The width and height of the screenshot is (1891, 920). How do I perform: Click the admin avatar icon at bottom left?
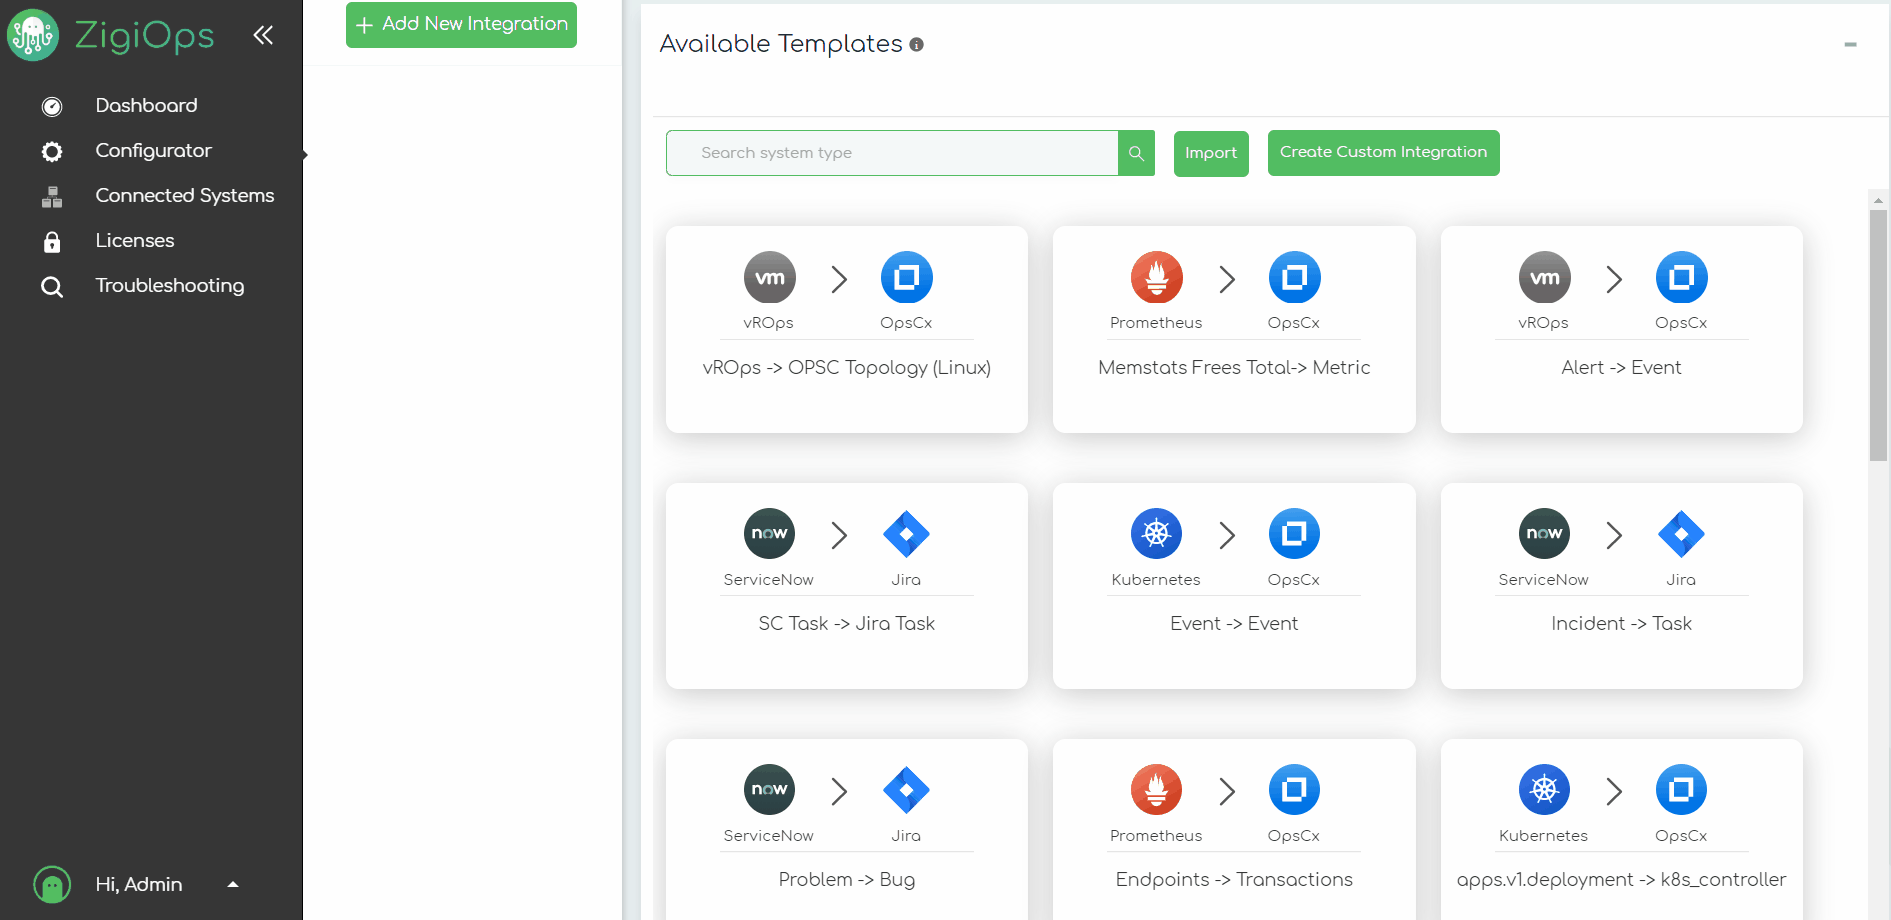[x=51, y=884]
